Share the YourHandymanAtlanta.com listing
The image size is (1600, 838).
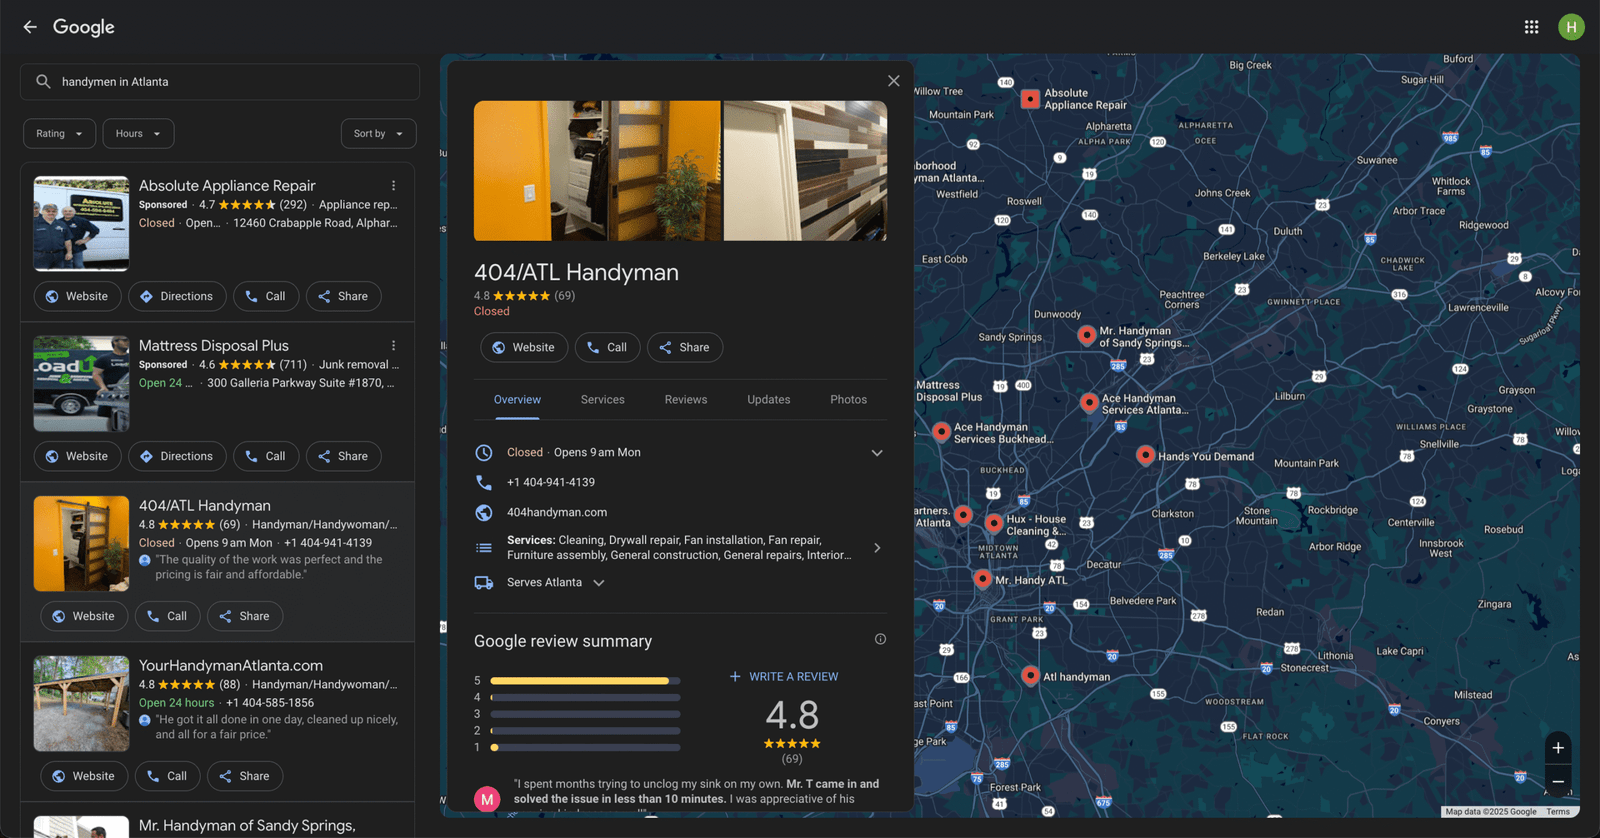(245, 776)
